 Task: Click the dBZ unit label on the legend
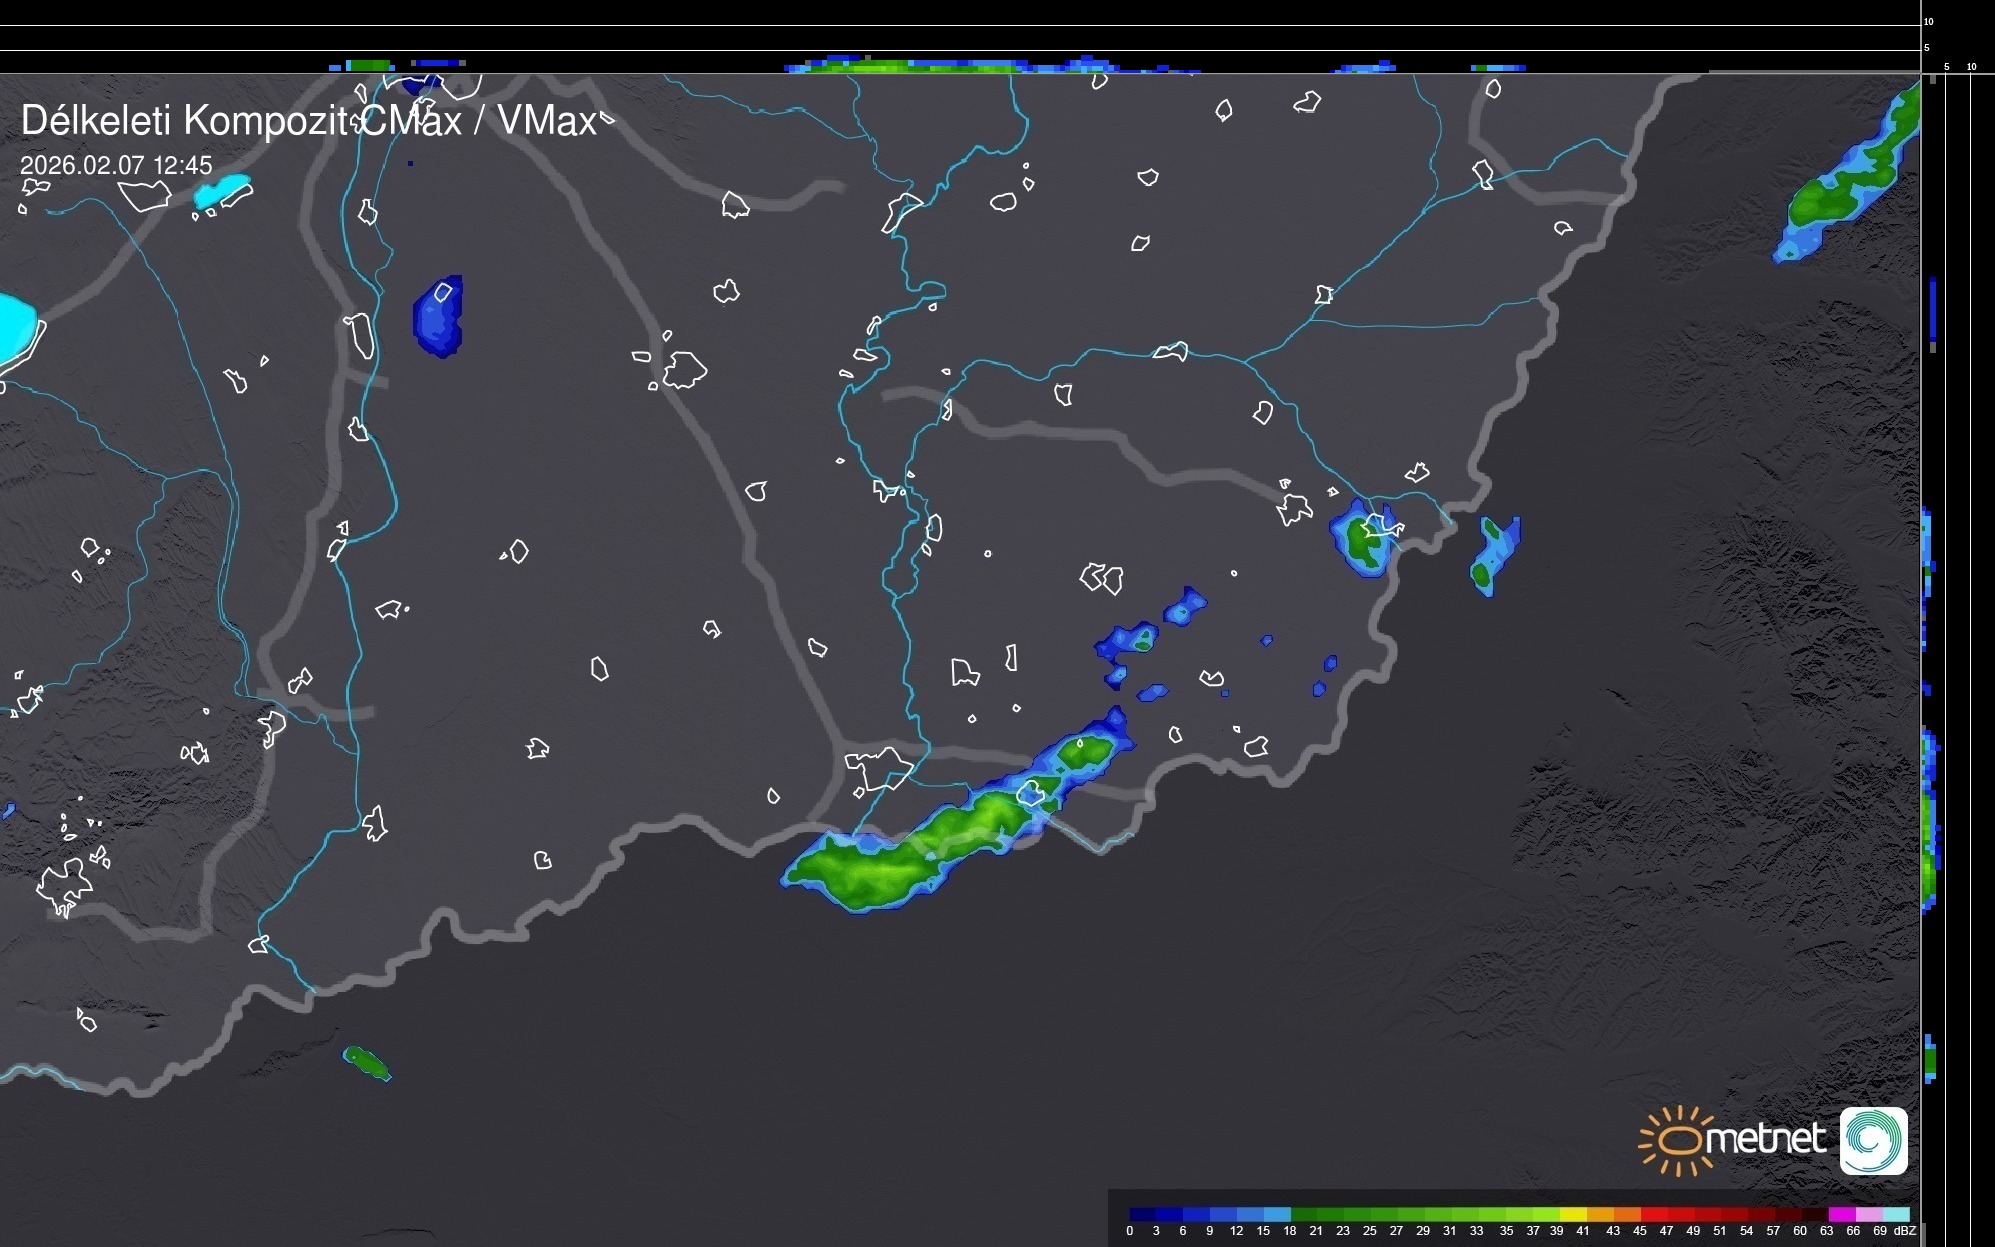(1905, 1231)
